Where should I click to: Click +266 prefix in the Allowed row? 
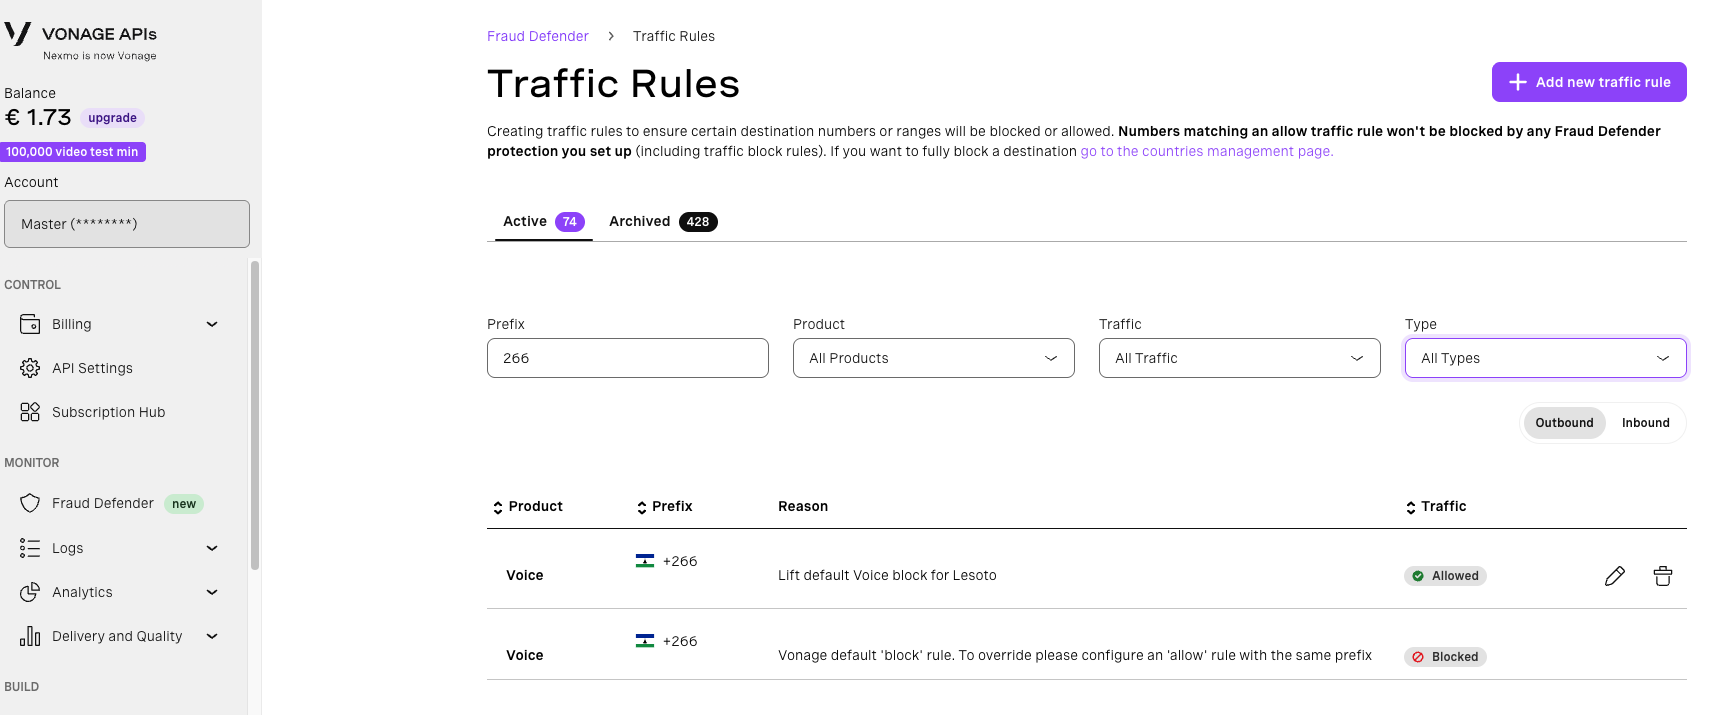[x=680, y=561]
